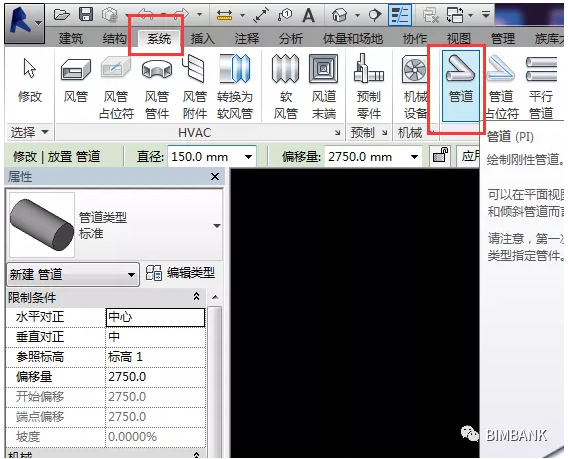Select the Measure tool icon
Screen dimensions: 568x459
coord(224,15)
